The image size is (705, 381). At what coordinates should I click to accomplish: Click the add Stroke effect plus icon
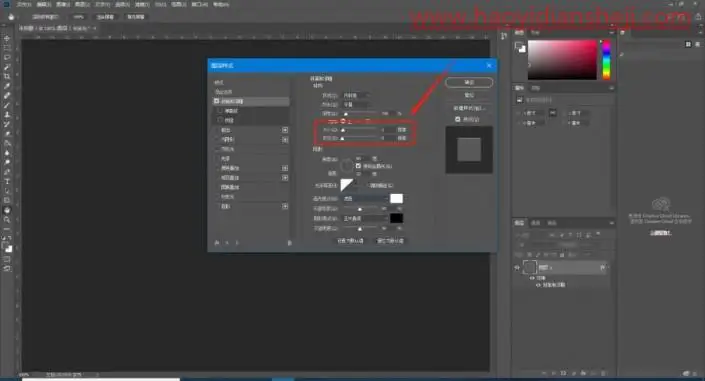[x=285, y=130]
